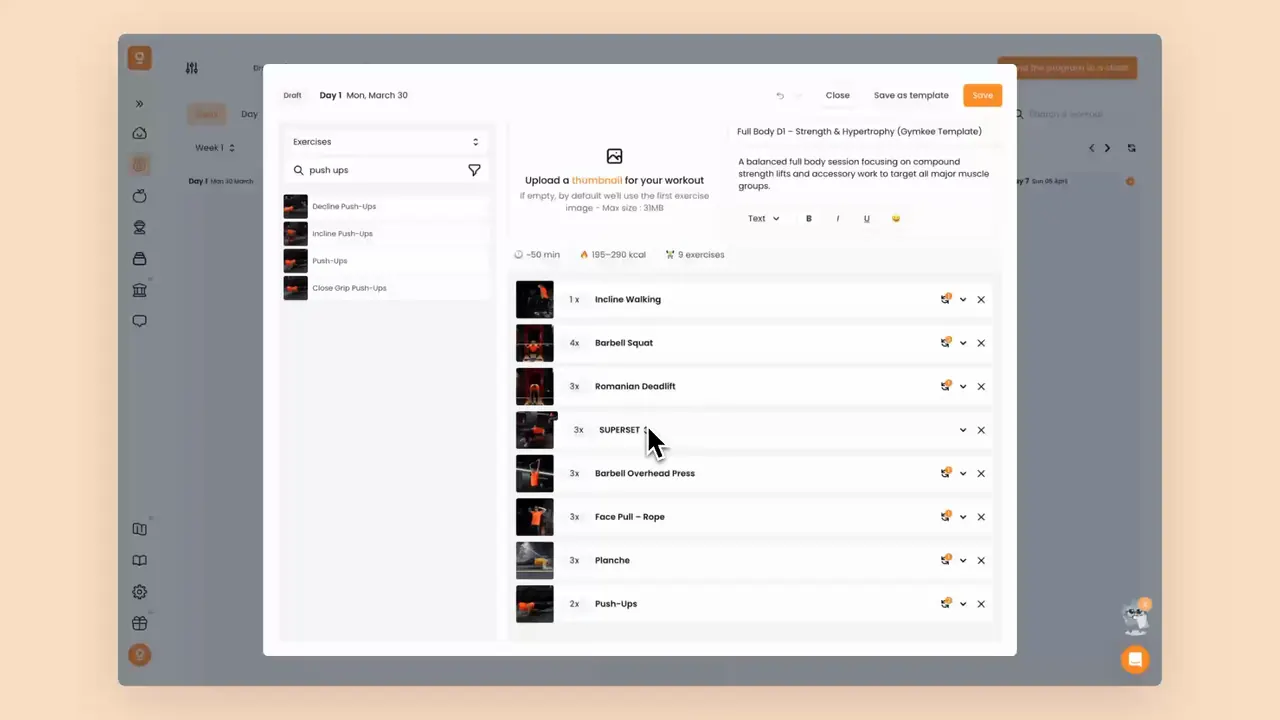Viewport: 1280px width, 720px height.
Task: Click the 9 exercises summary label
Action: 695,255
